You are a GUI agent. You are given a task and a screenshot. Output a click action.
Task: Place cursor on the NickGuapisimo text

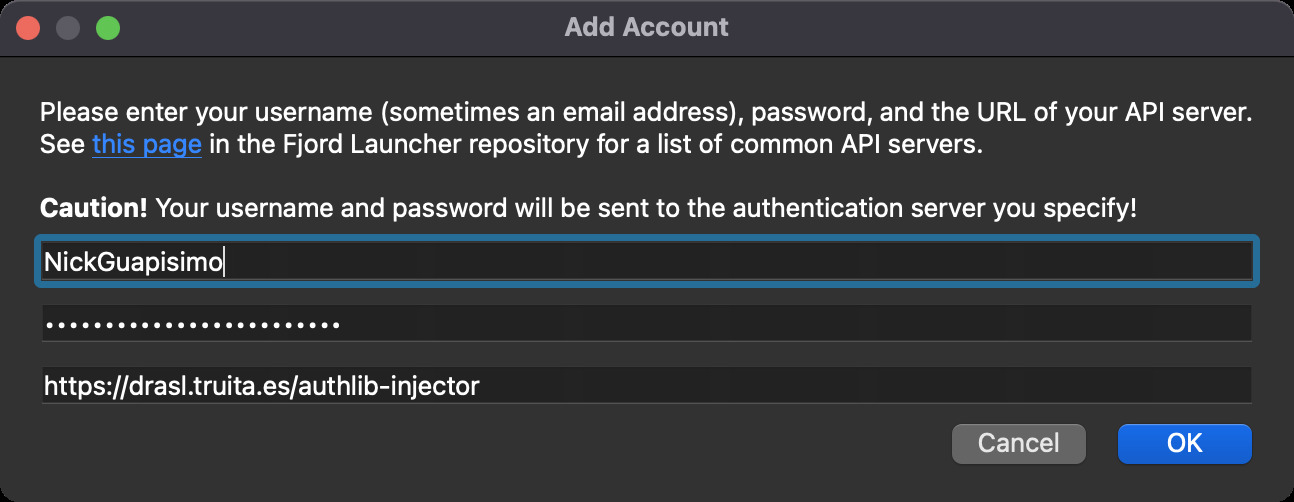click(133, 263)
